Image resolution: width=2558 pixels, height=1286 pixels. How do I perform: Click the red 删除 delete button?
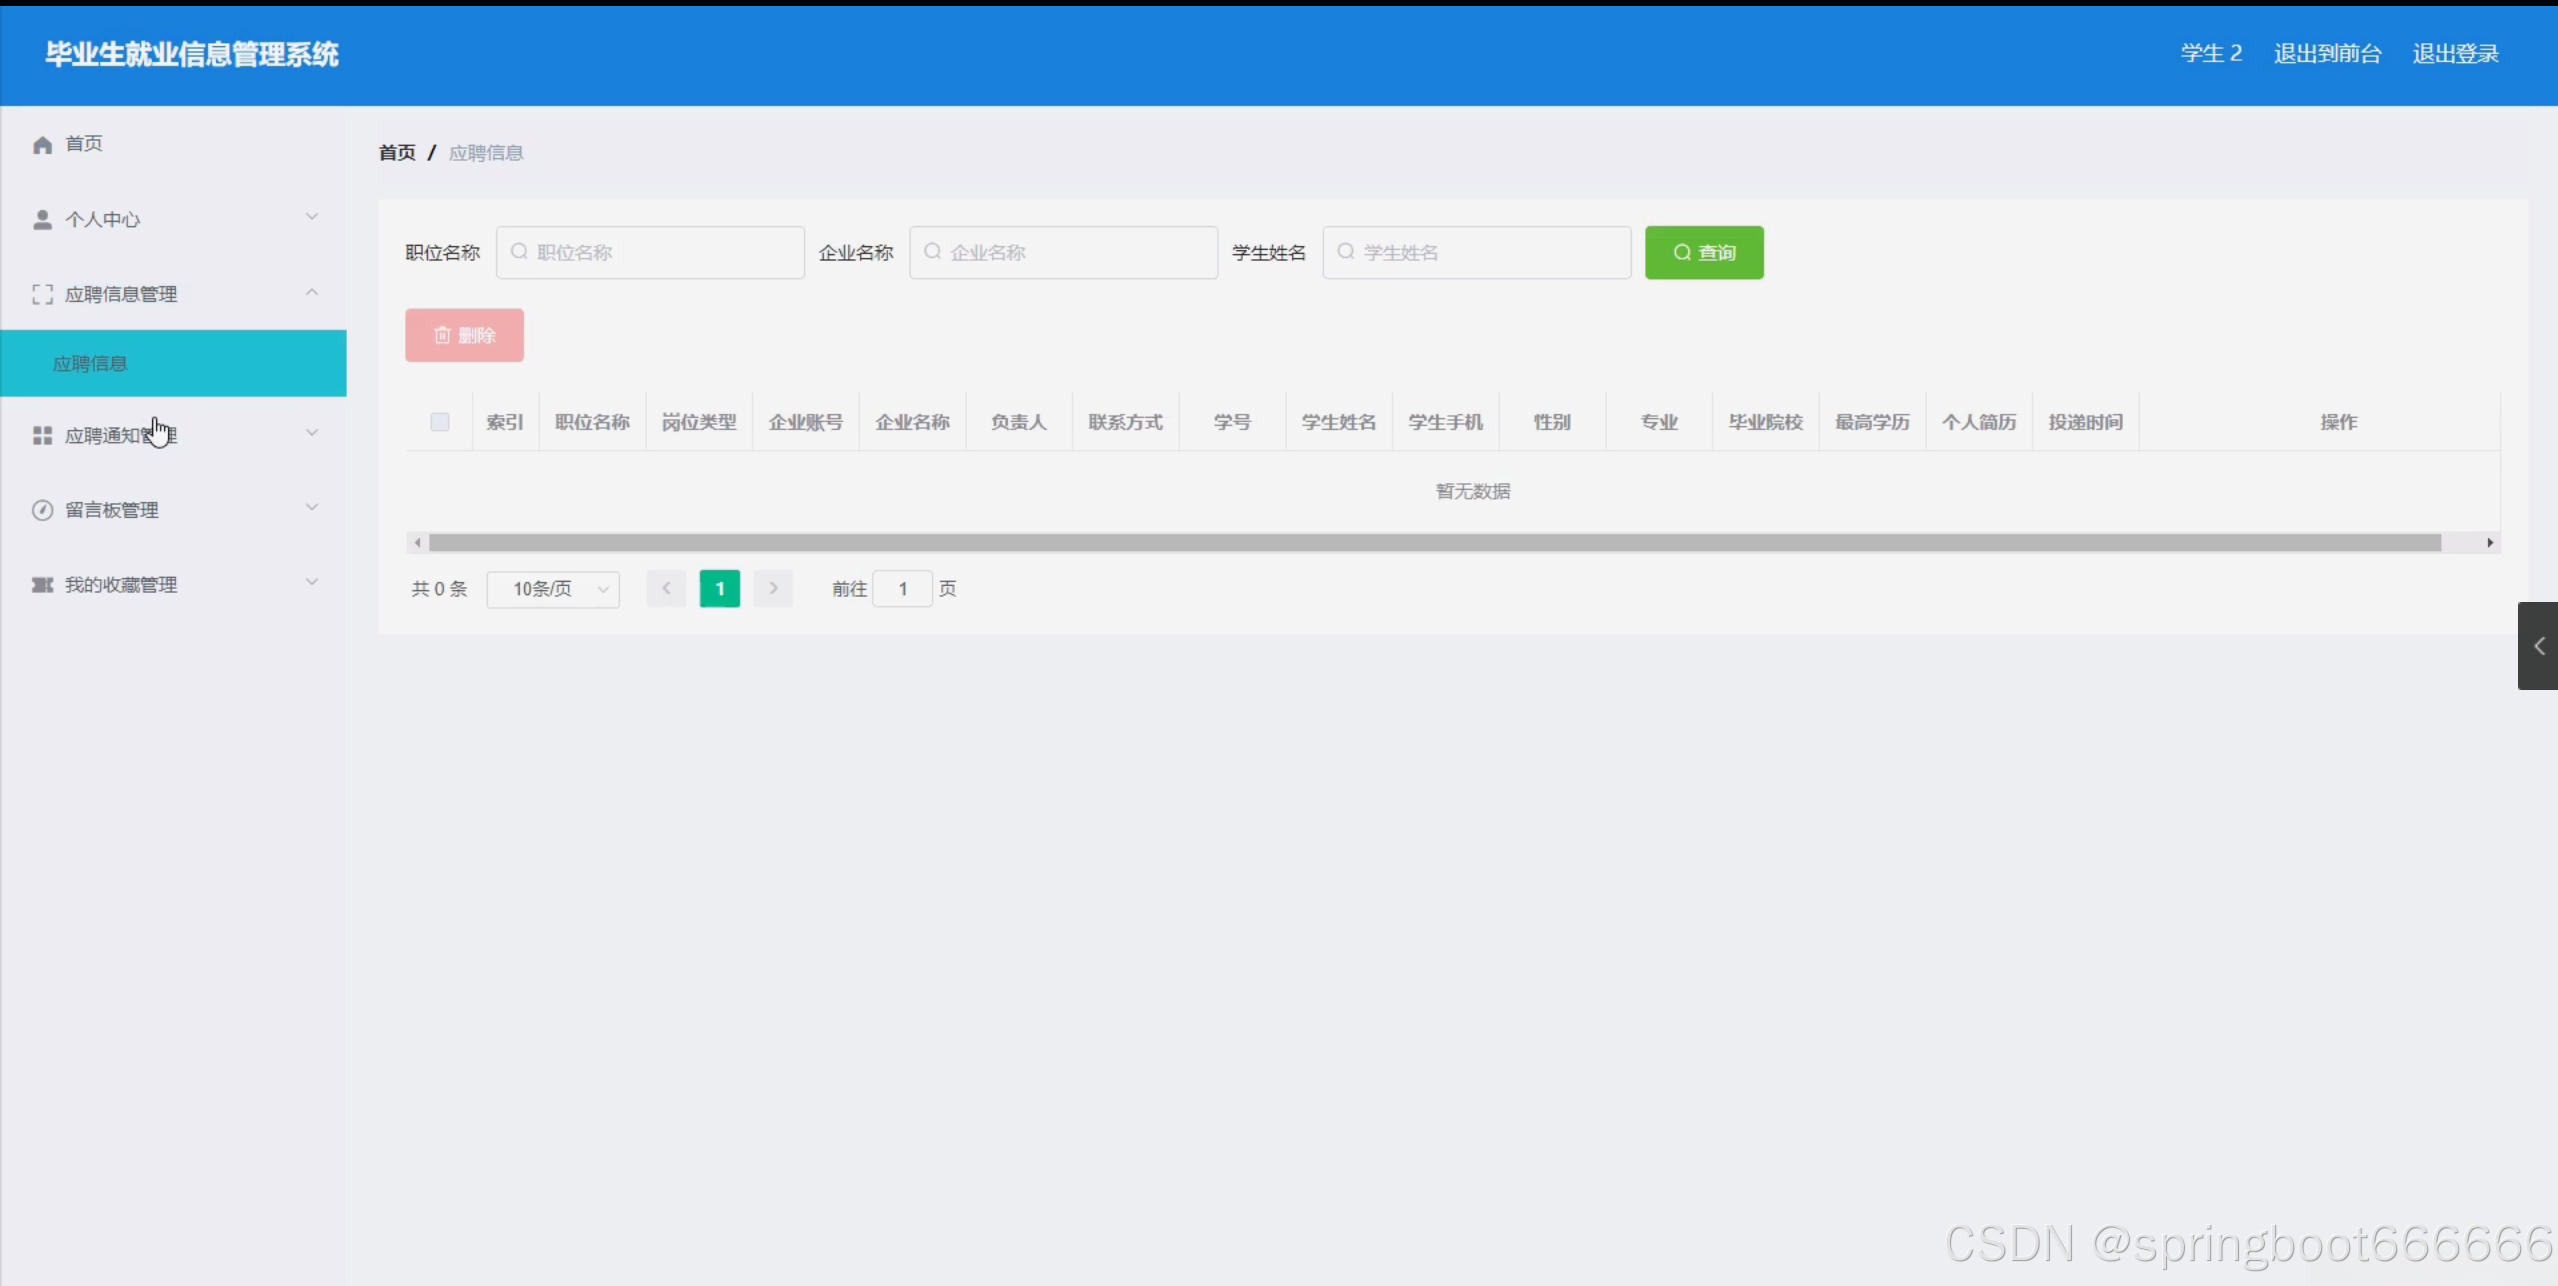tap(464, 336)
